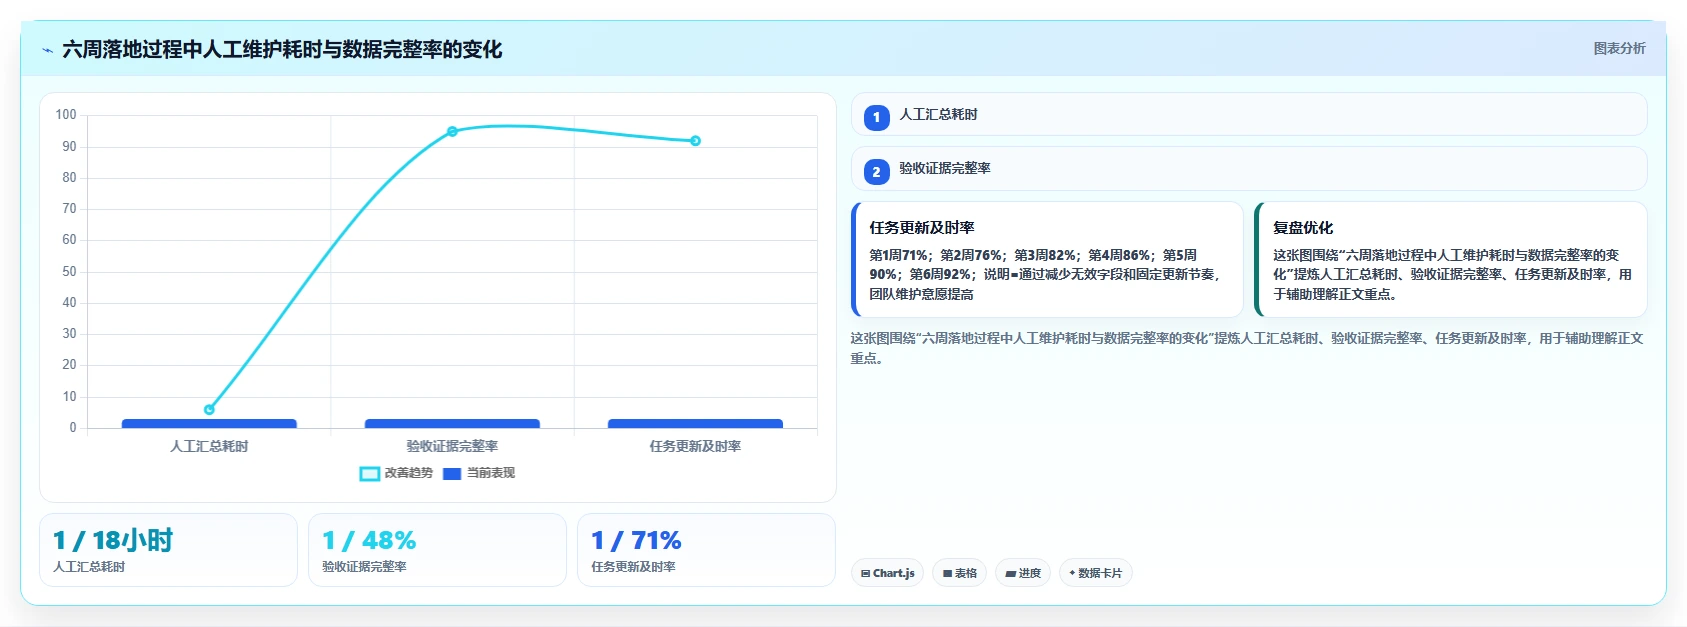This screenshot has height=627, width=1687.
Task: Click number 2 badge beside 验收证据完整率
Action: (876, 172)
